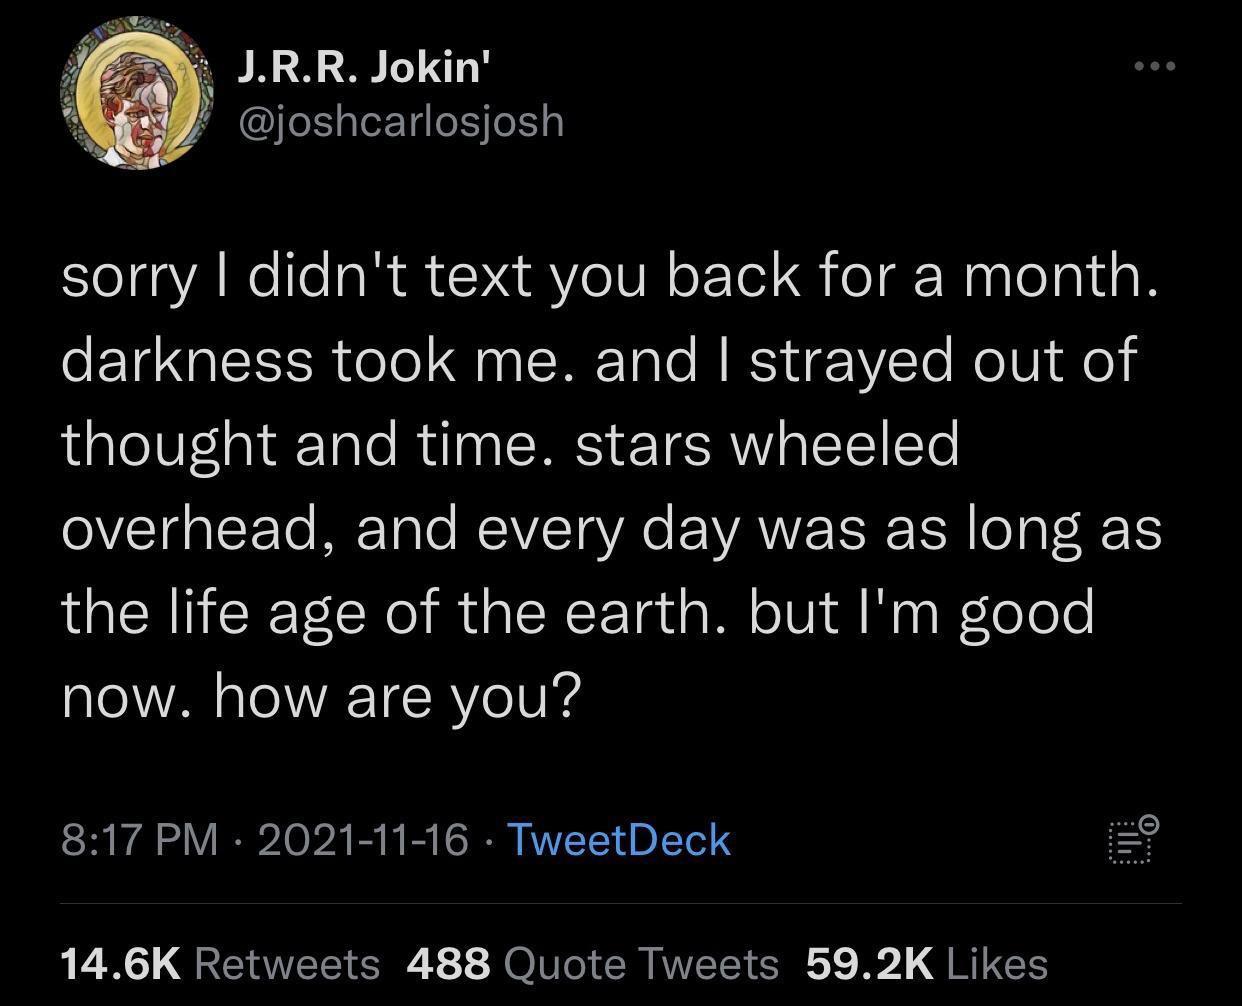The width and height of the screenshot is (1242, 1006).
Task: Select the line 'darkness took me'
Action: pos(317,360)
